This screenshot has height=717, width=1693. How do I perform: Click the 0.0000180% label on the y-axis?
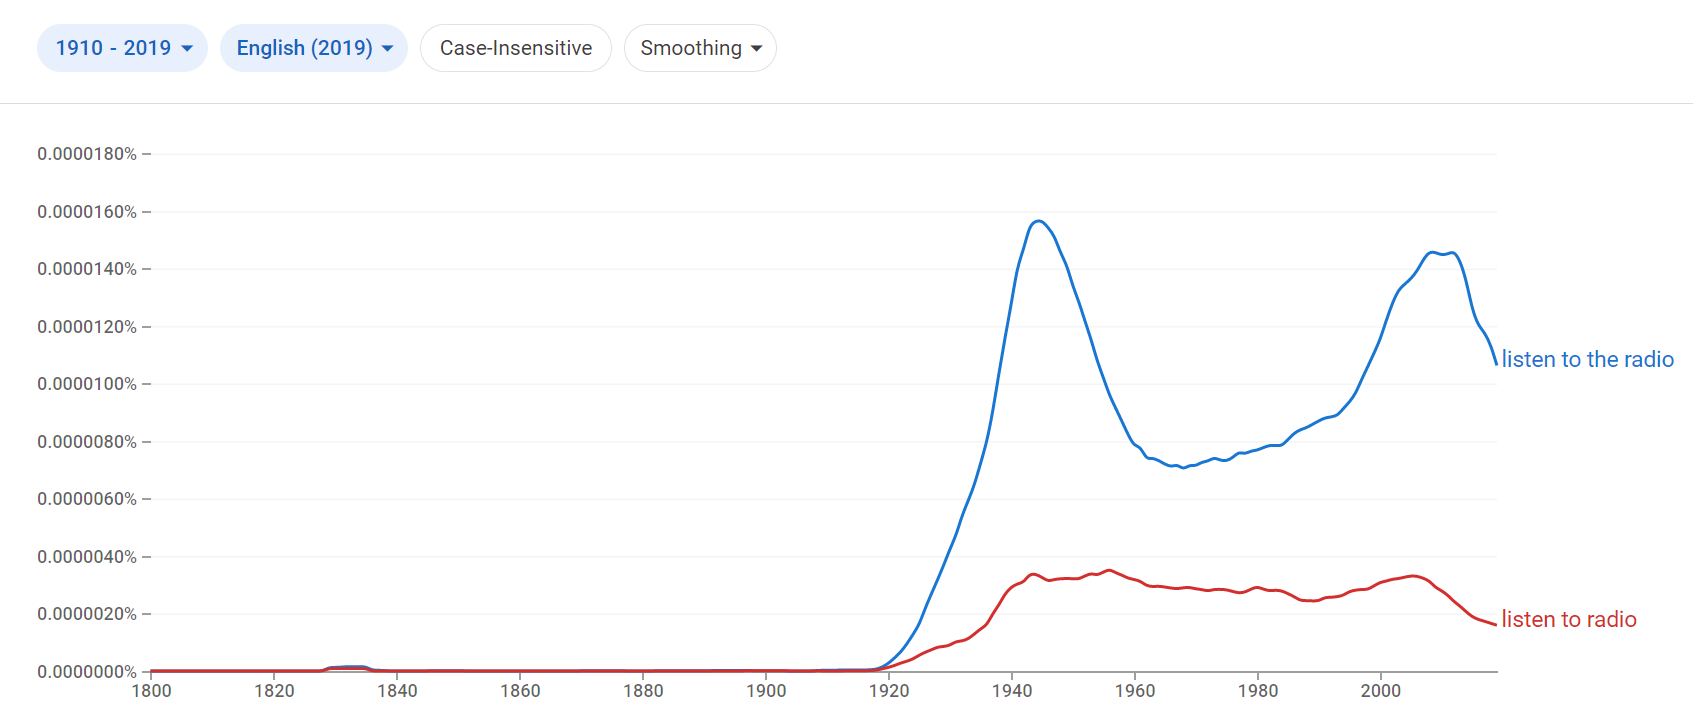pos(89,153)
